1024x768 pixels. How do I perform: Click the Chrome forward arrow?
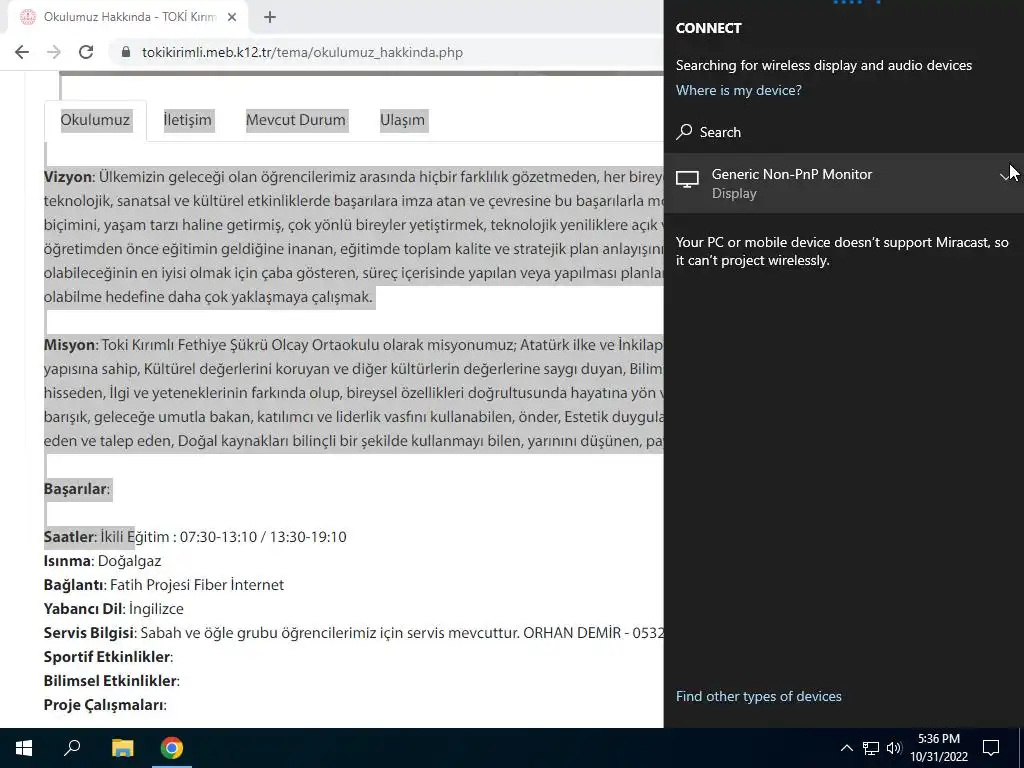point(54,52)
